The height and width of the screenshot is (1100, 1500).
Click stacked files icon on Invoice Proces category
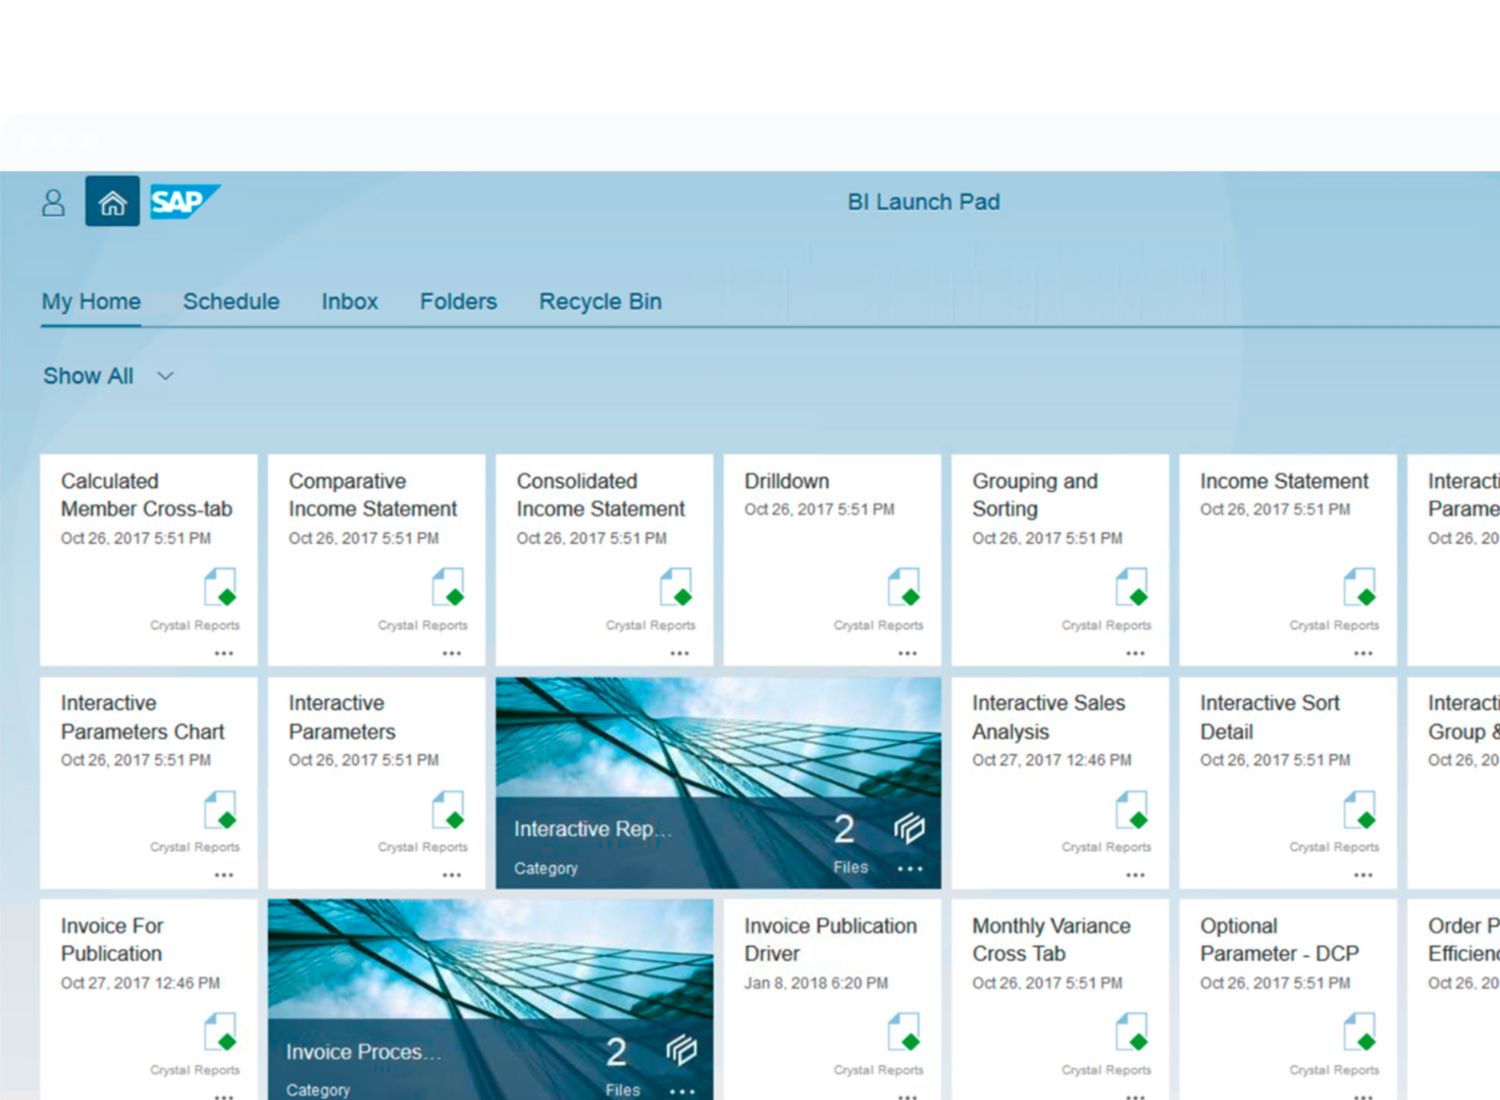pyautogui.click(x=681, y=1050)
